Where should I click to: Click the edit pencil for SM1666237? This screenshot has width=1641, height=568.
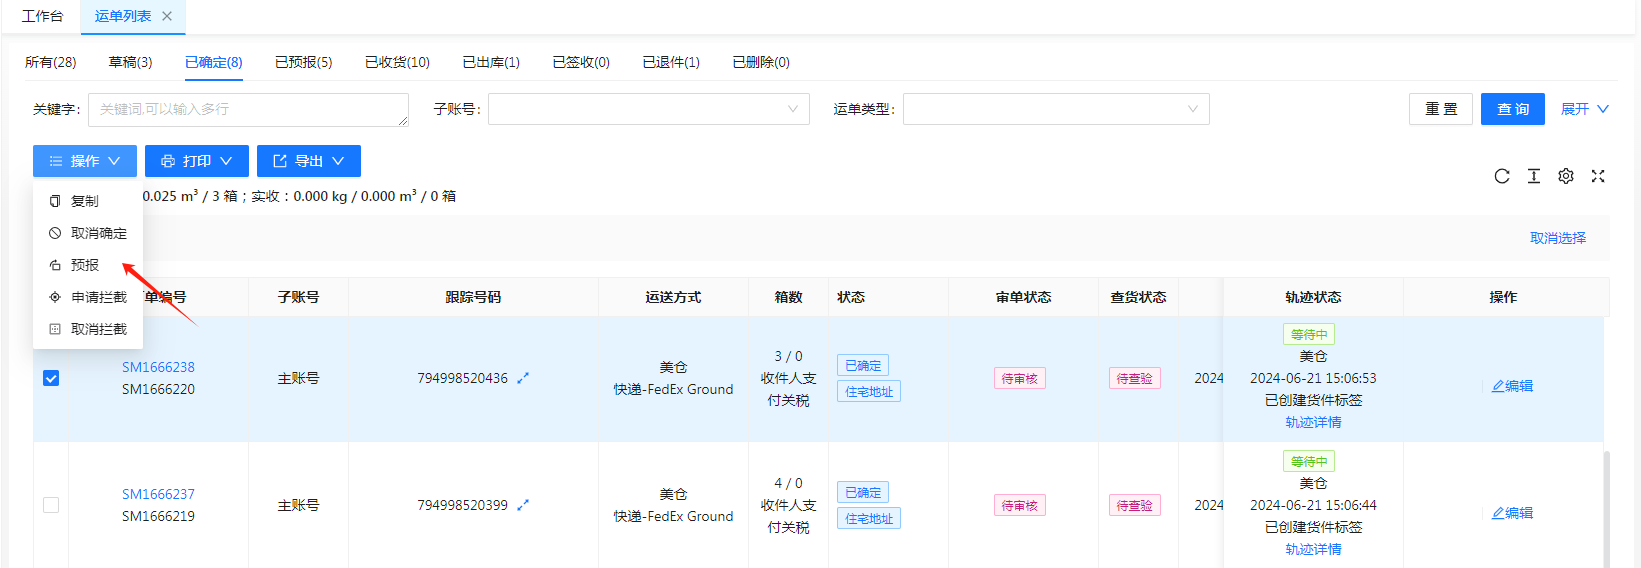pyautogui.click(x=1511, y=513)
